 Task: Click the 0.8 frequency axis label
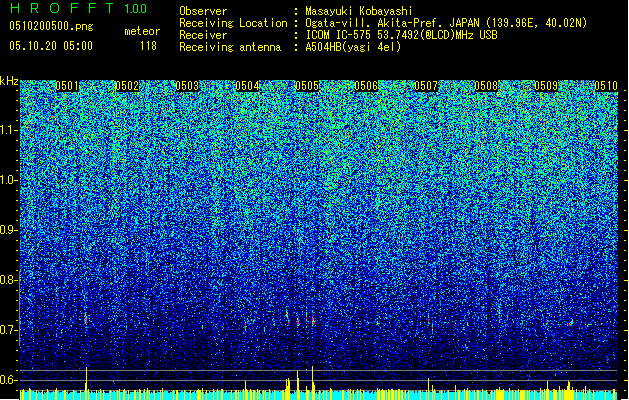(8, 280)
